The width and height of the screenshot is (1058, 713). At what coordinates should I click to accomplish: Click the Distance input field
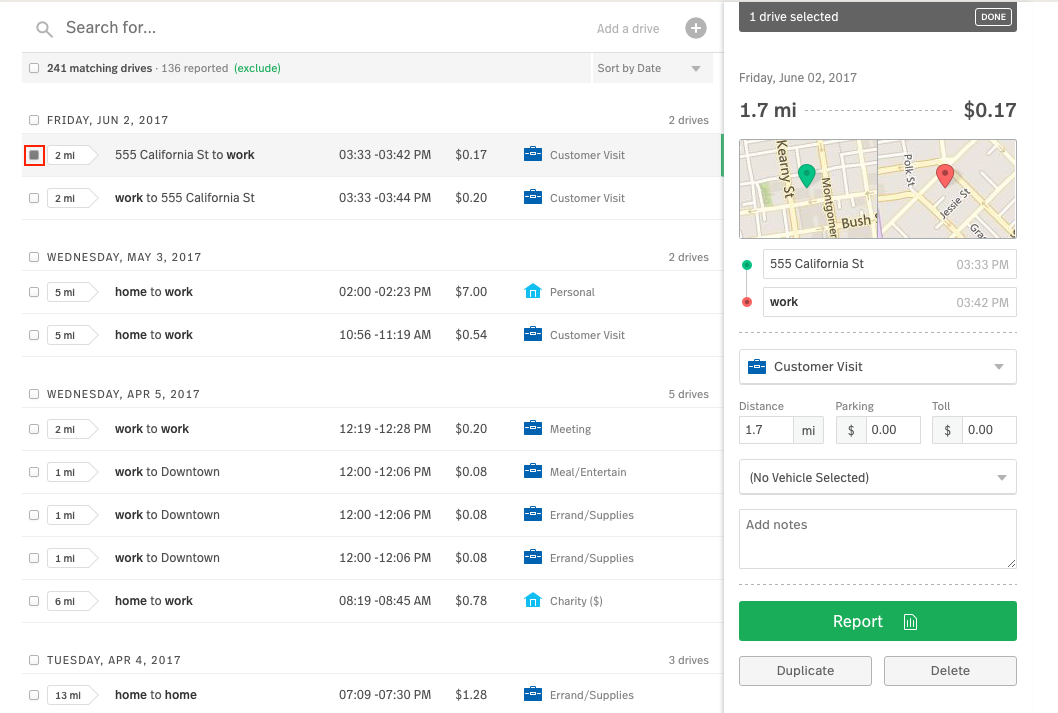(767, 430)
